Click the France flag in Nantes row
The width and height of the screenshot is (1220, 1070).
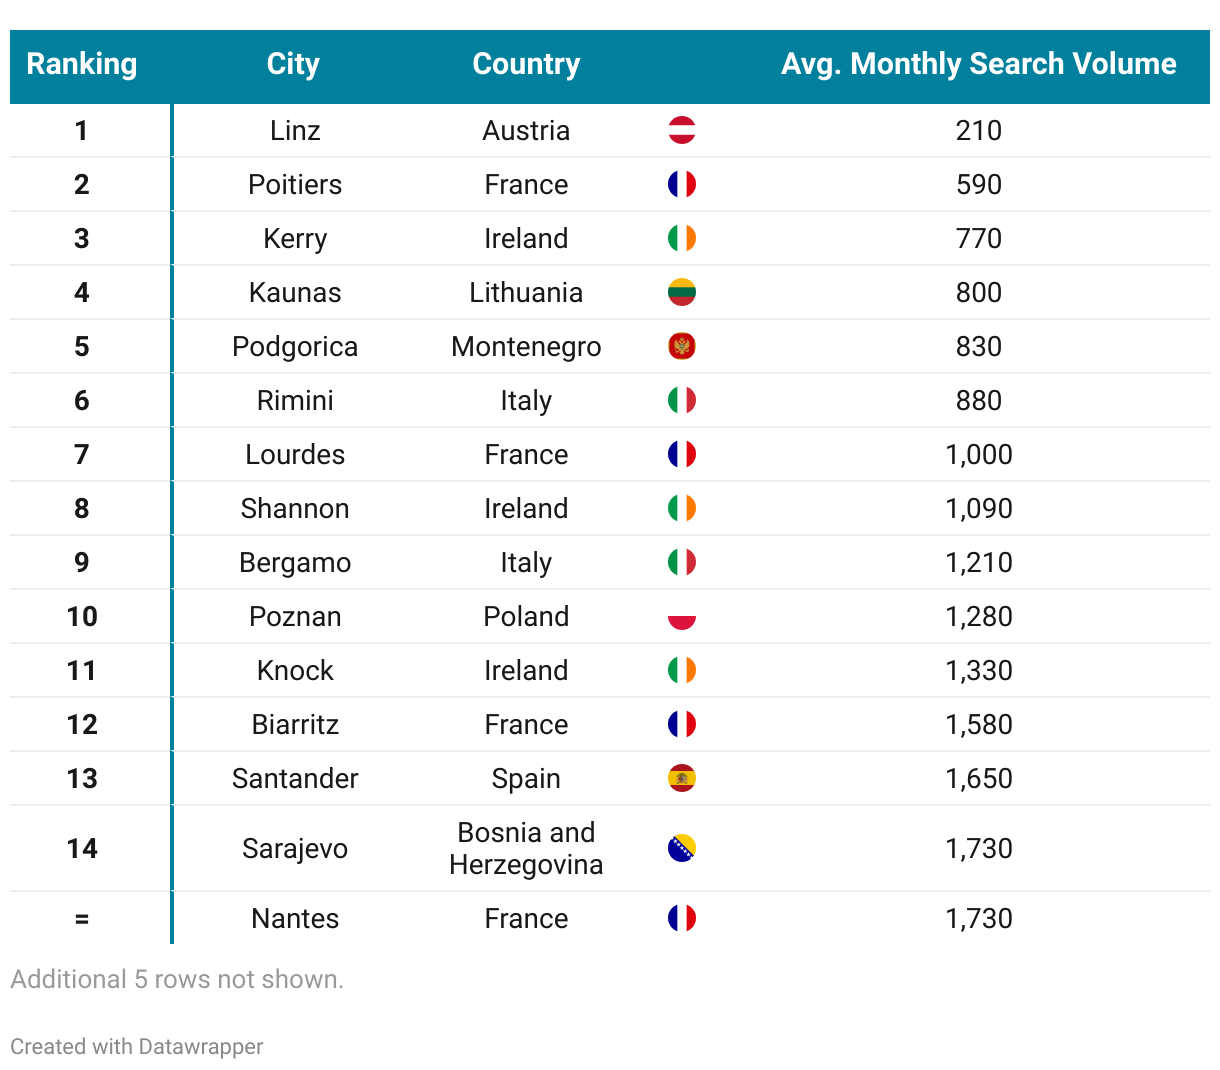[681, 919]
